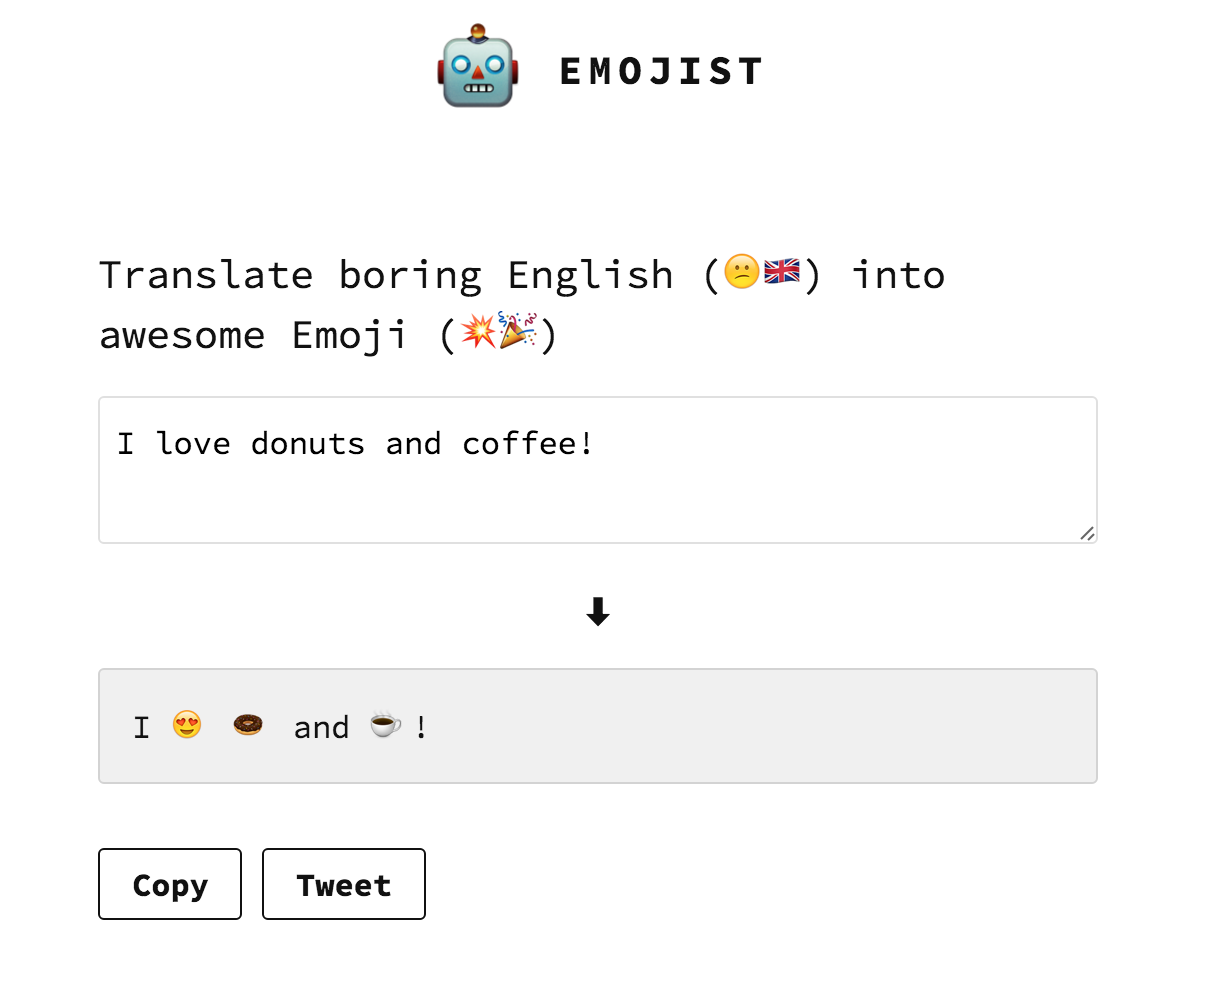This screenshot has height=988, width=1214.
Task: Click the downward arrow between the boxes
Action: pos(597,611)
